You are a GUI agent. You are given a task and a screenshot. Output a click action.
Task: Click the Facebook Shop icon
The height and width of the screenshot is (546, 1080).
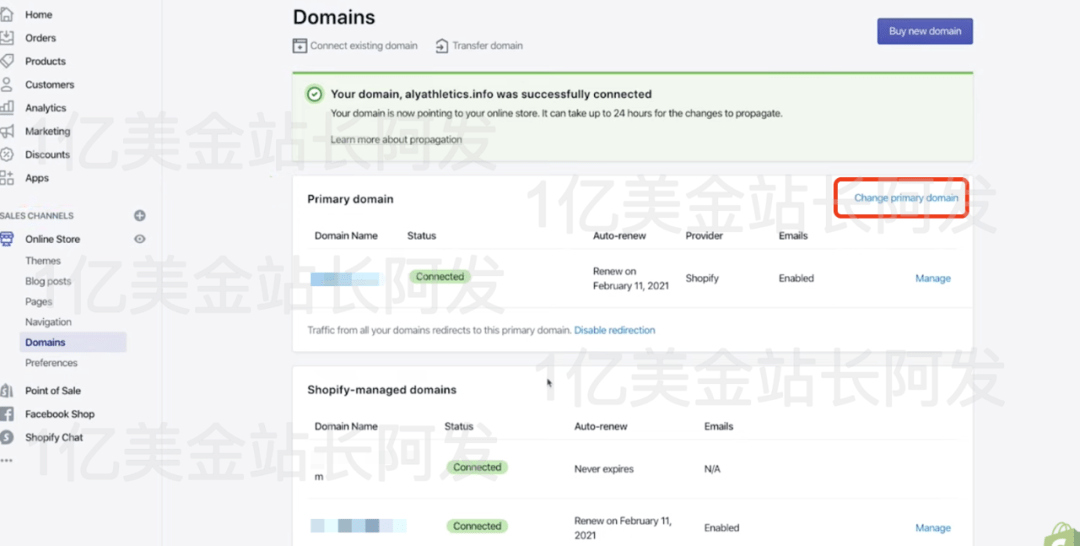(6, 414)
